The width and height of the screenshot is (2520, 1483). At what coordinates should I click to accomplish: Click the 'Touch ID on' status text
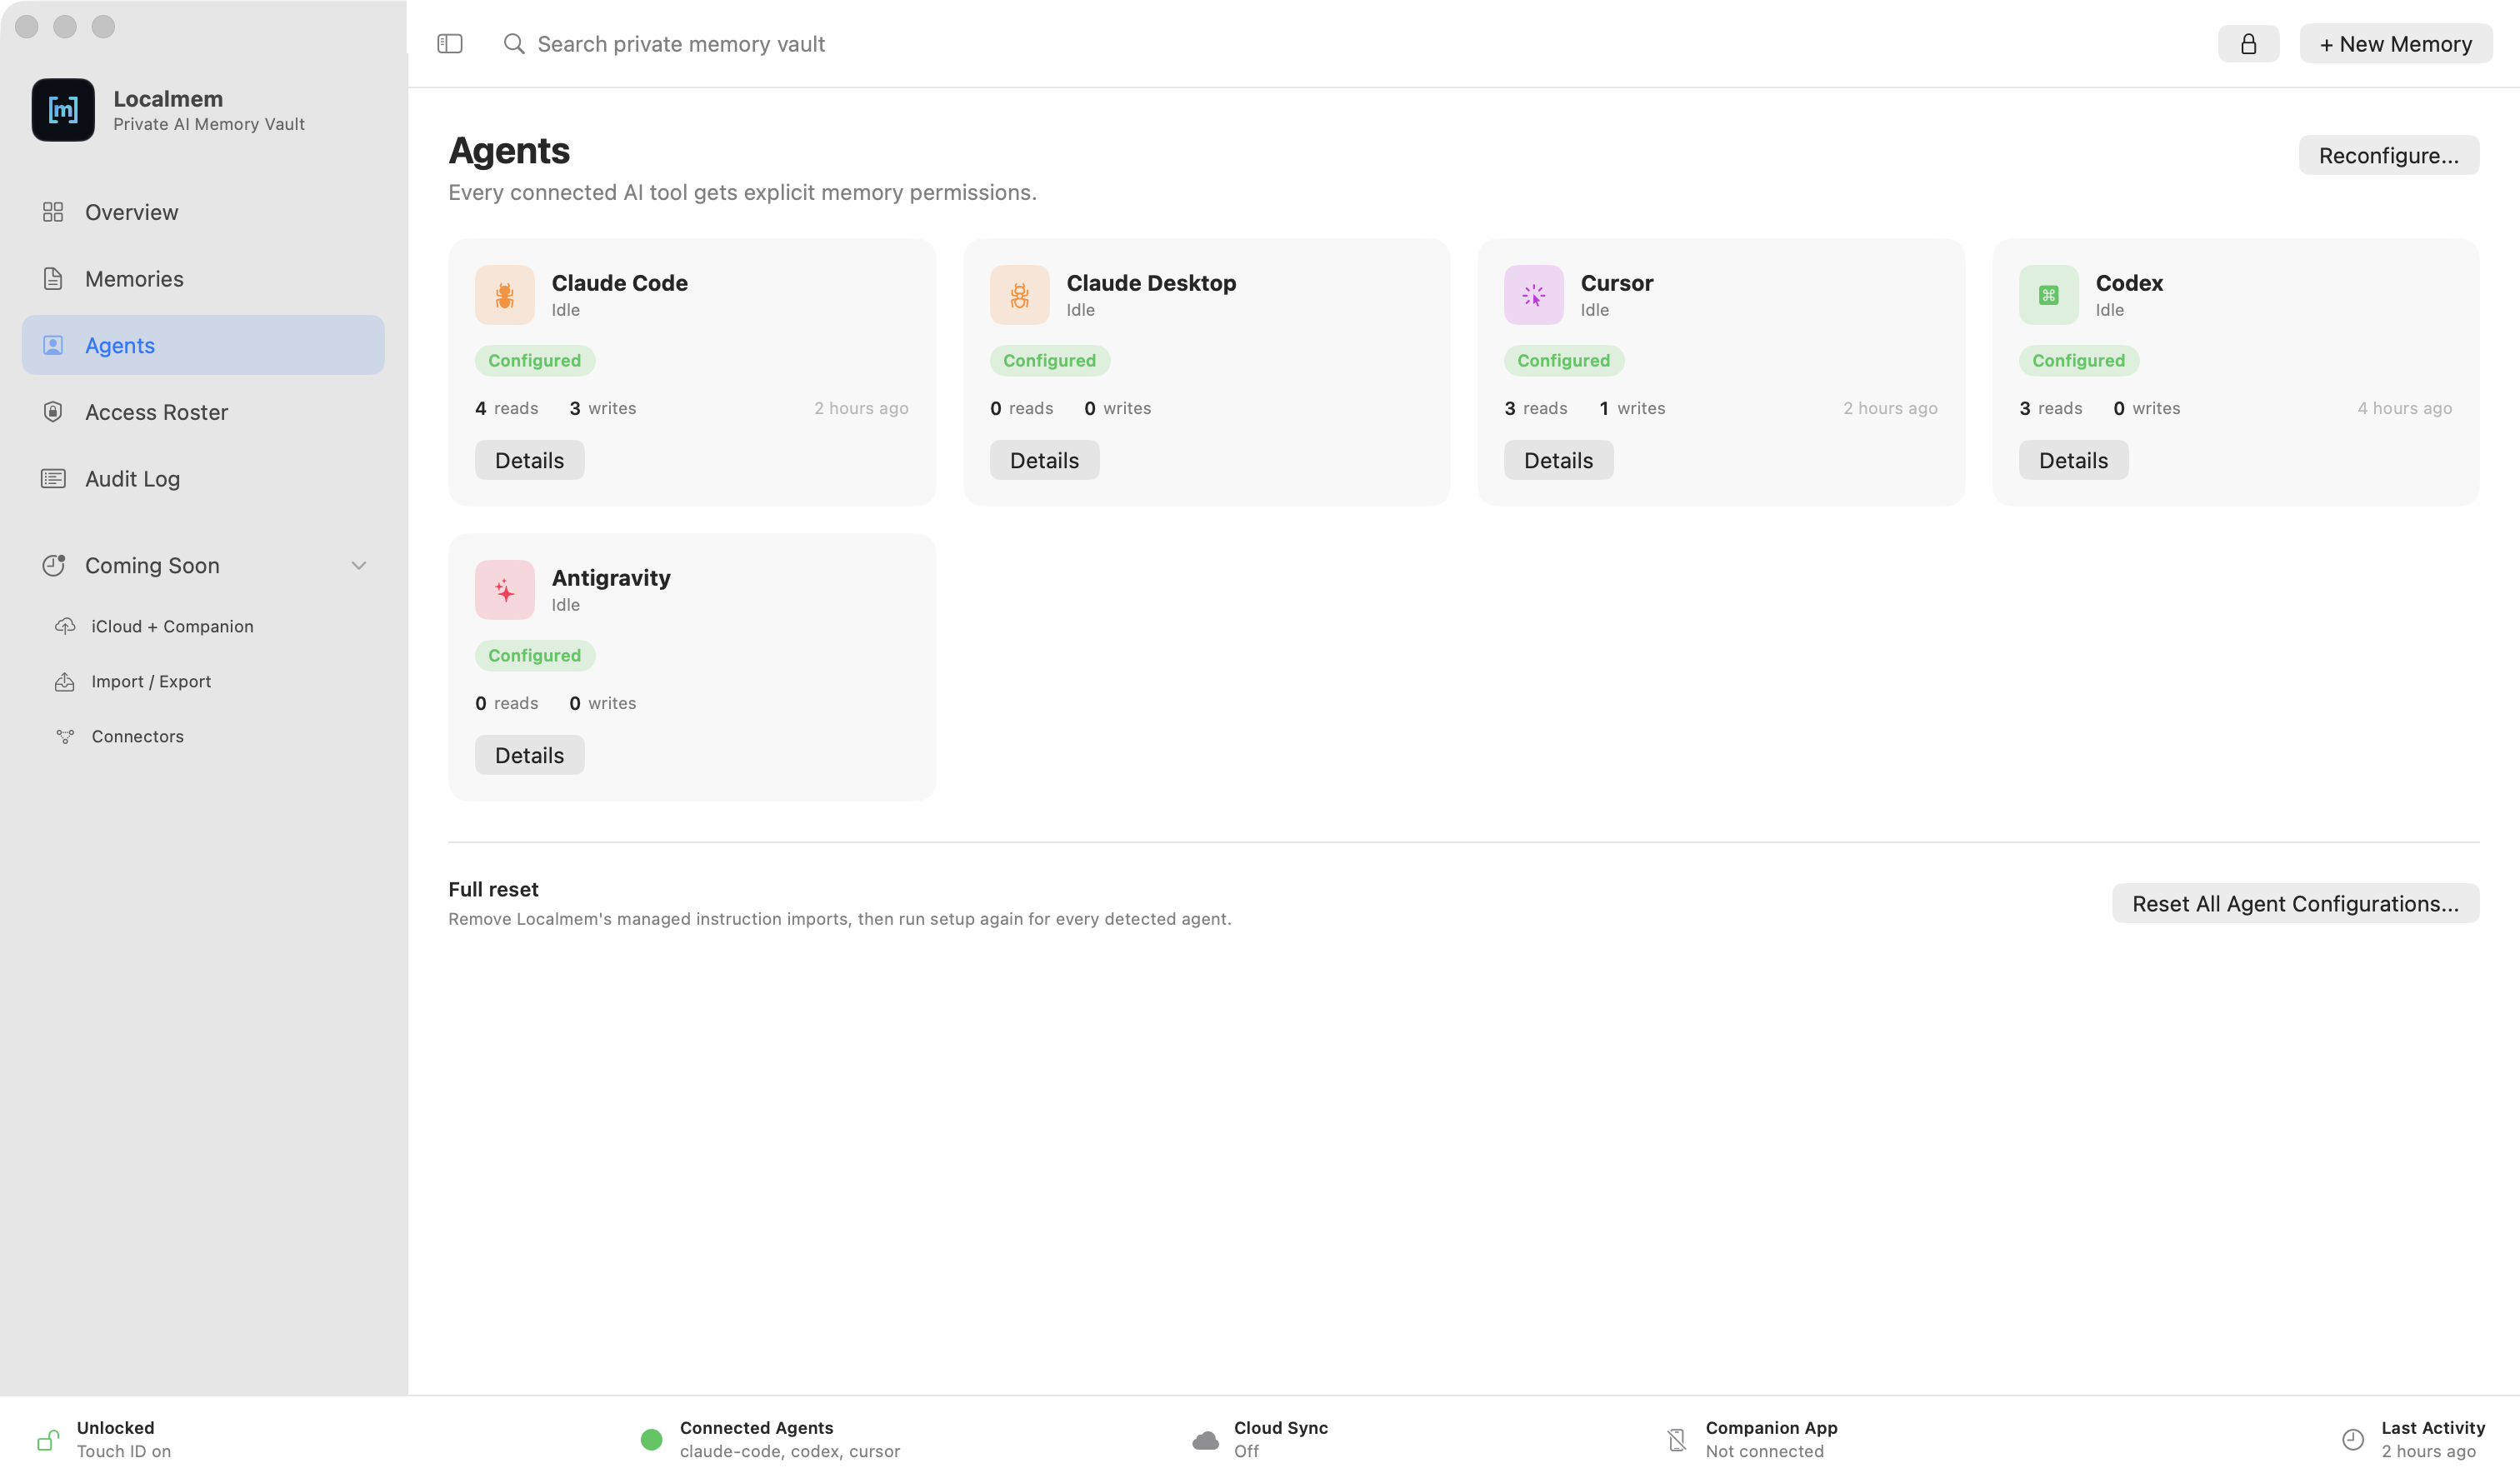[x=124, y=1451]
